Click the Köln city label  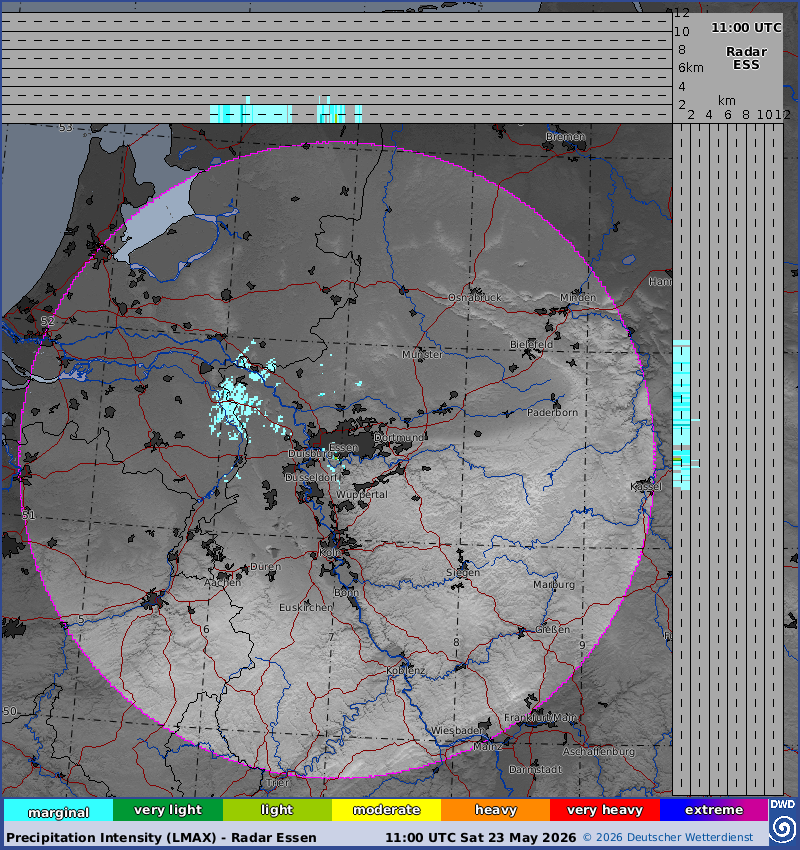click(x=330, y=552)
